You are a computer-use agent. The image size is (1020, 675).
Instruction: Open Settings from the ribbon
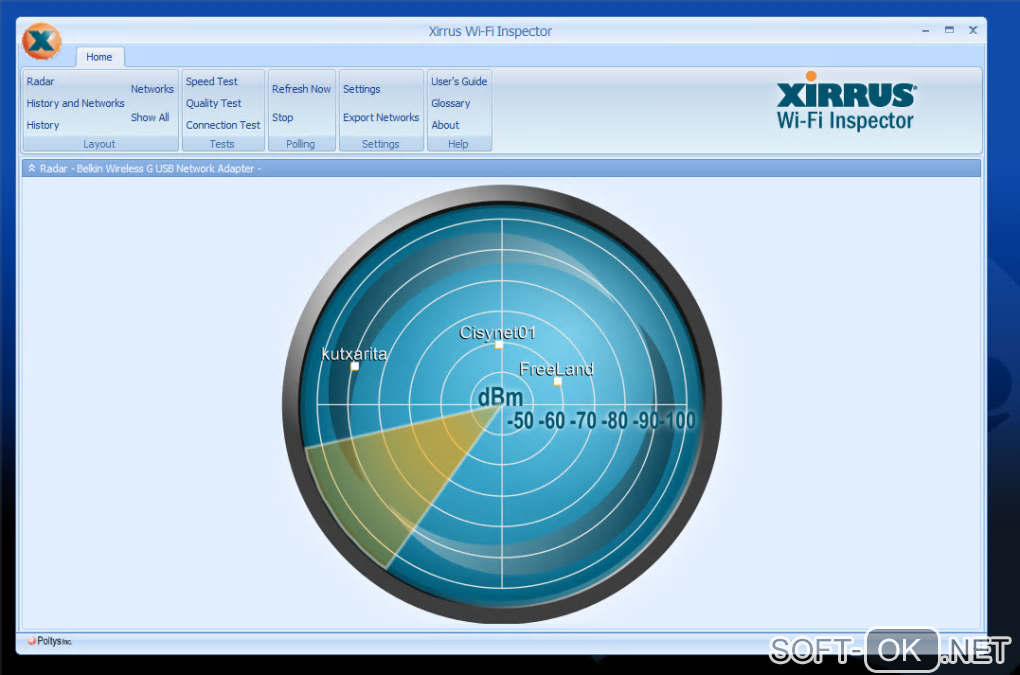(x=362, y=89)
